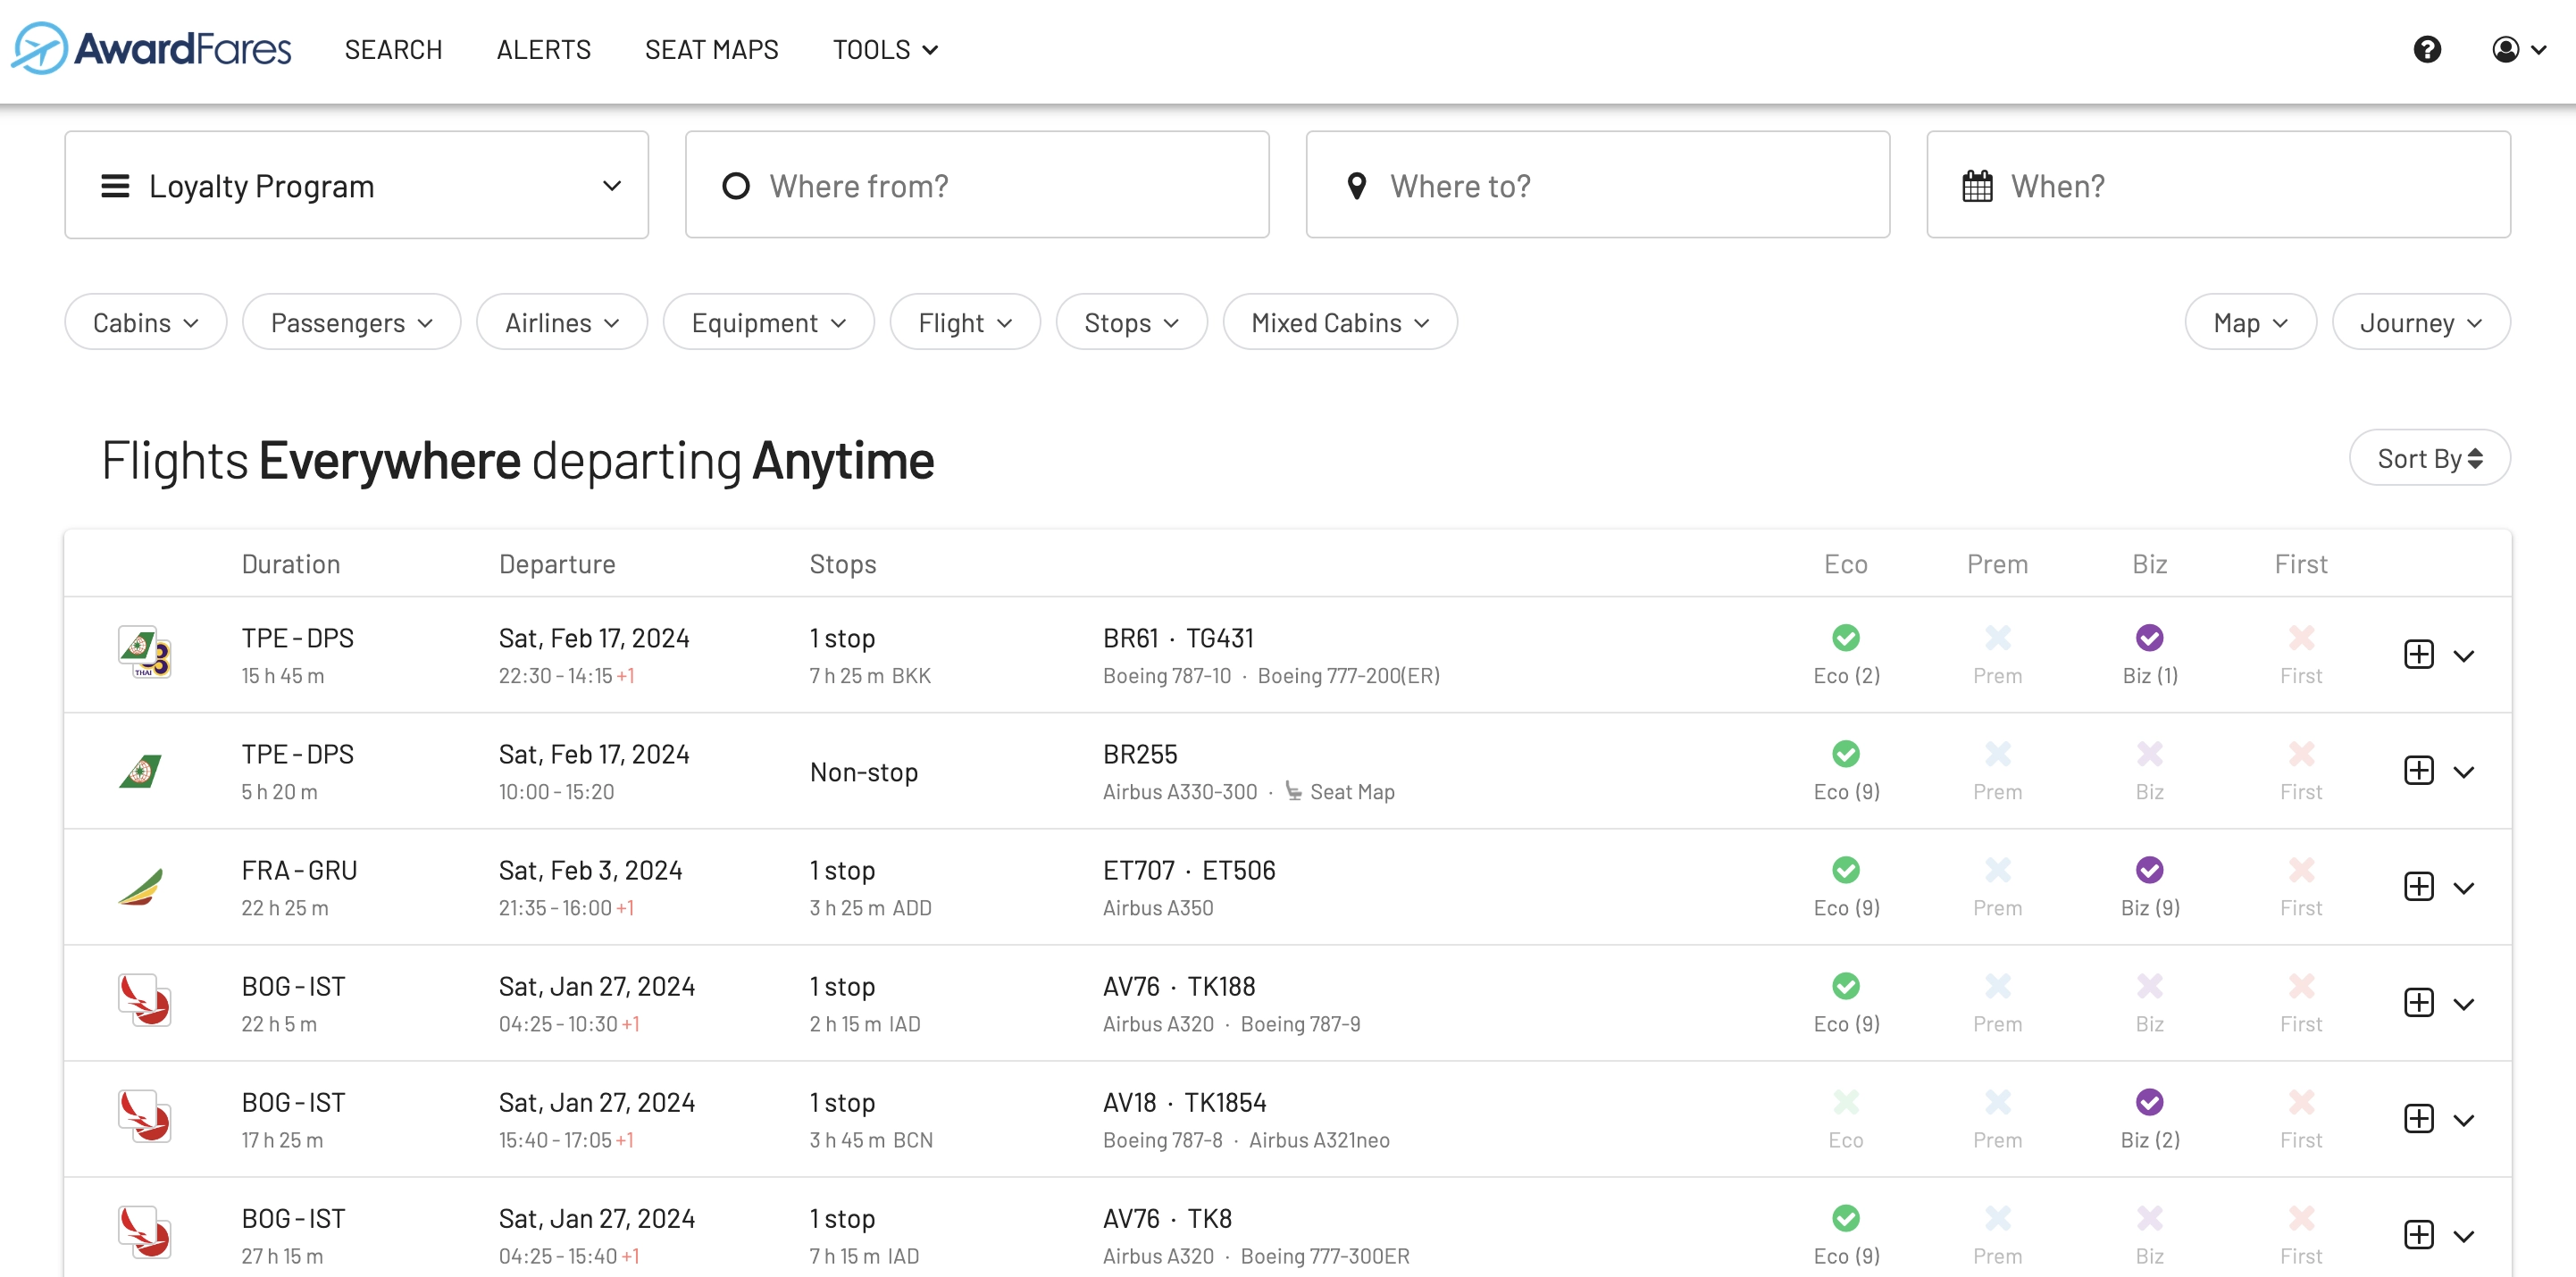
Task: Focus the When? date input
Action: (x=2218, y=185)
